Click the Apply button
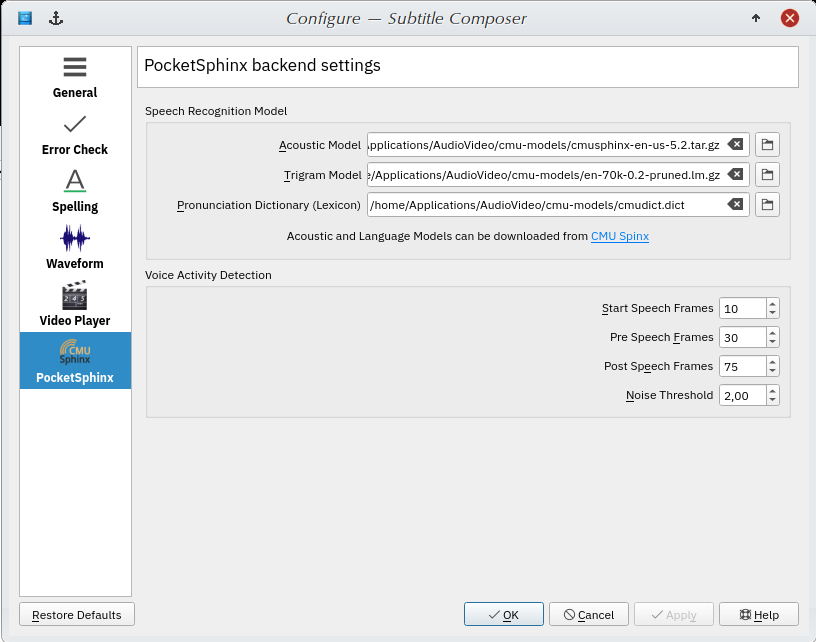 (673, 614)
